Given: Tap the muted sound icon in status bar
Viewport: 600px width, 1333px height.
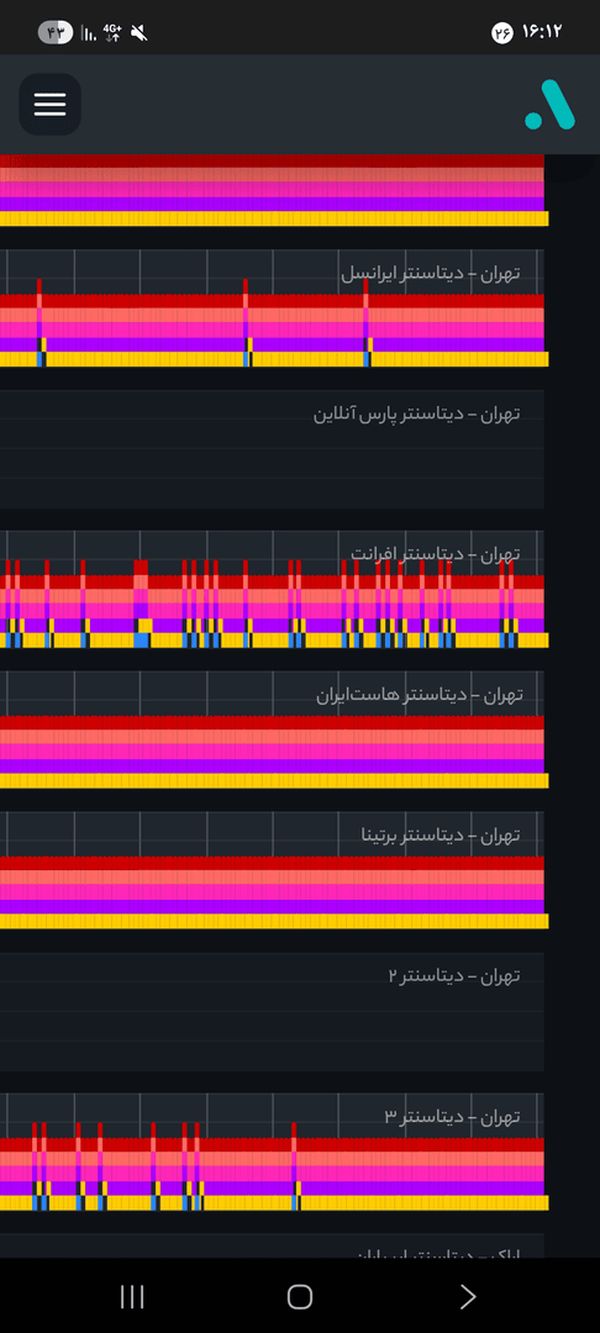Looking at the screenshot, I should click(139, 33).
